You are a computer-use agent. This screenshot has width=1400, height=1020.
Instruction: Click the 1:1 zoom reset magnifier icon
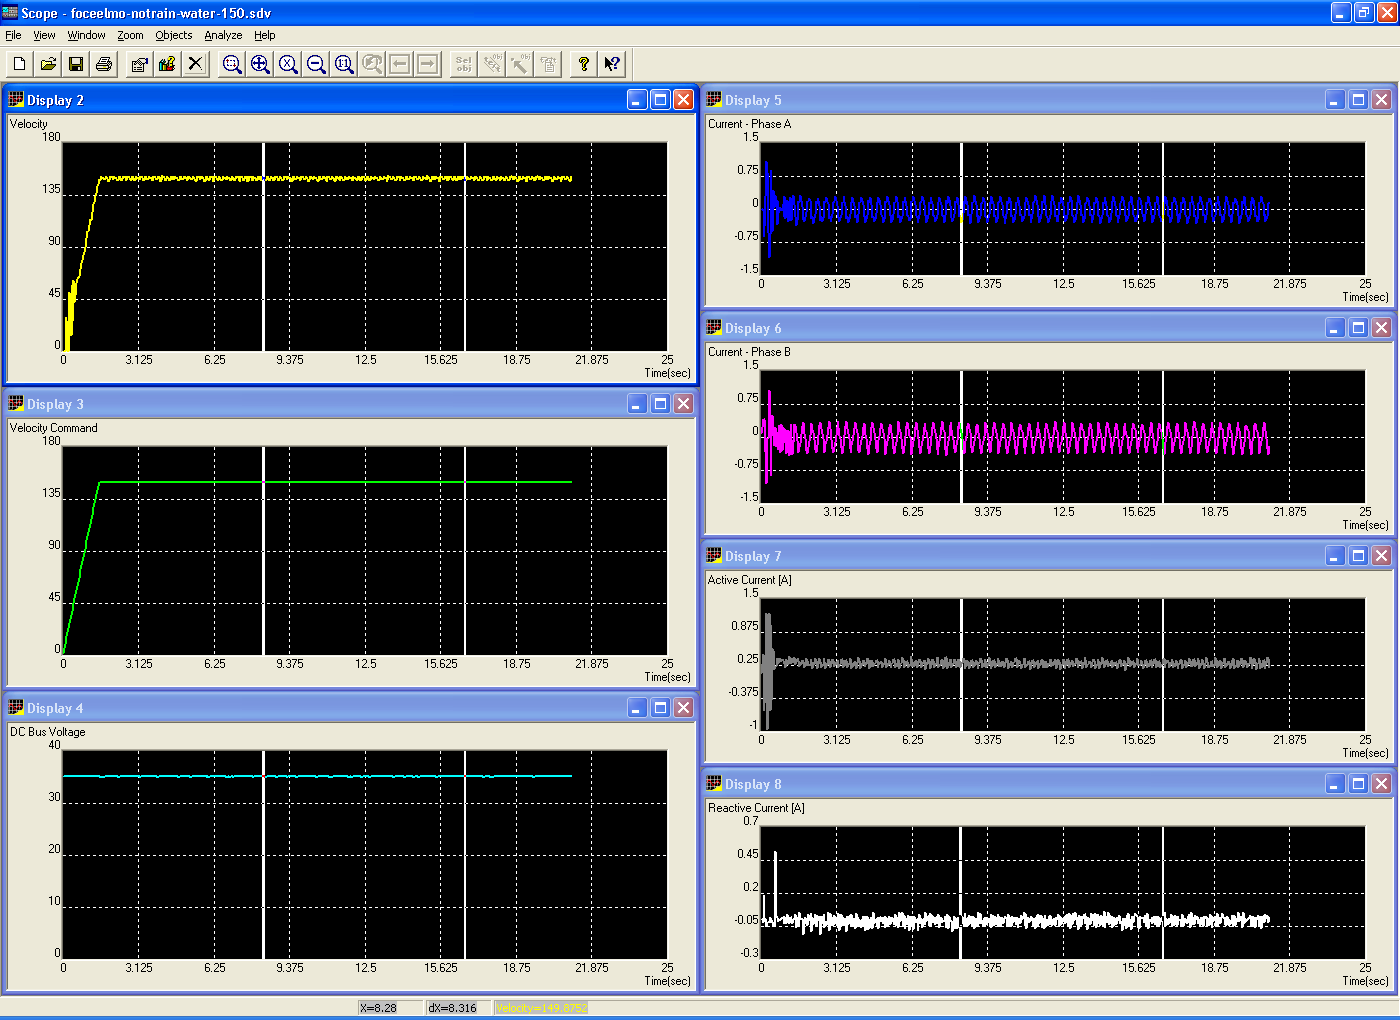pyautogui.click(x=343, y=64)
